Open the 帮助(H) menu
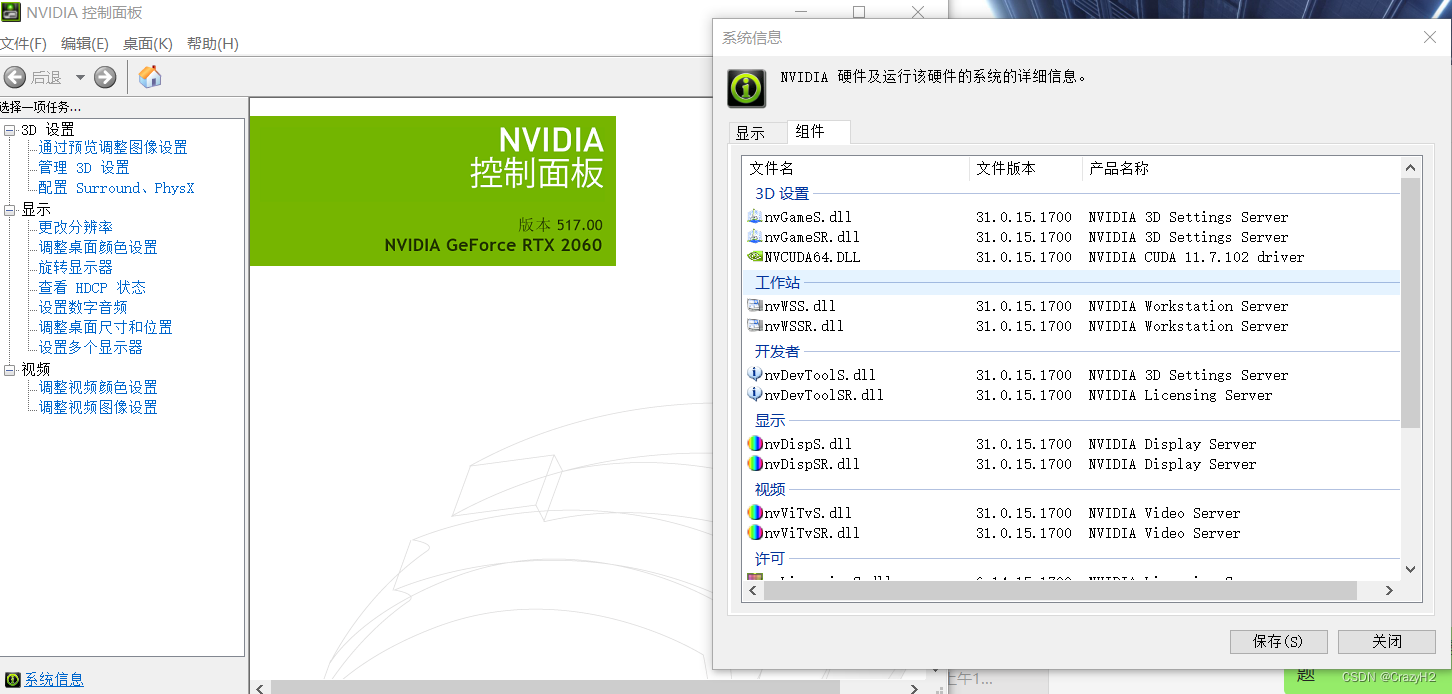Screen dimensions: 1452x694 (213, 44)
